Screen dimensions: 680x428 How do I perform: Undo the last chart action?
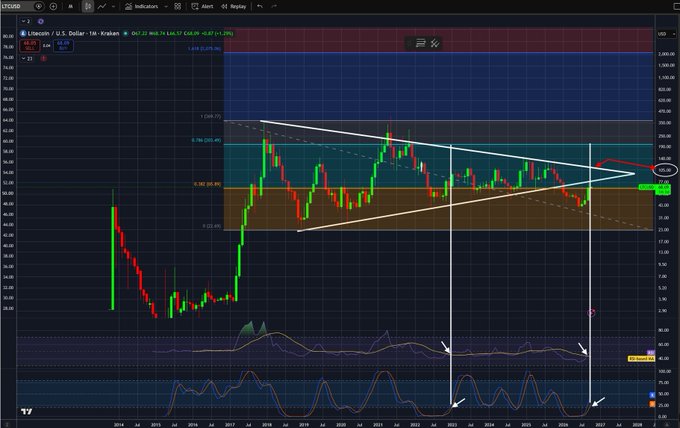tap(260, 7)
